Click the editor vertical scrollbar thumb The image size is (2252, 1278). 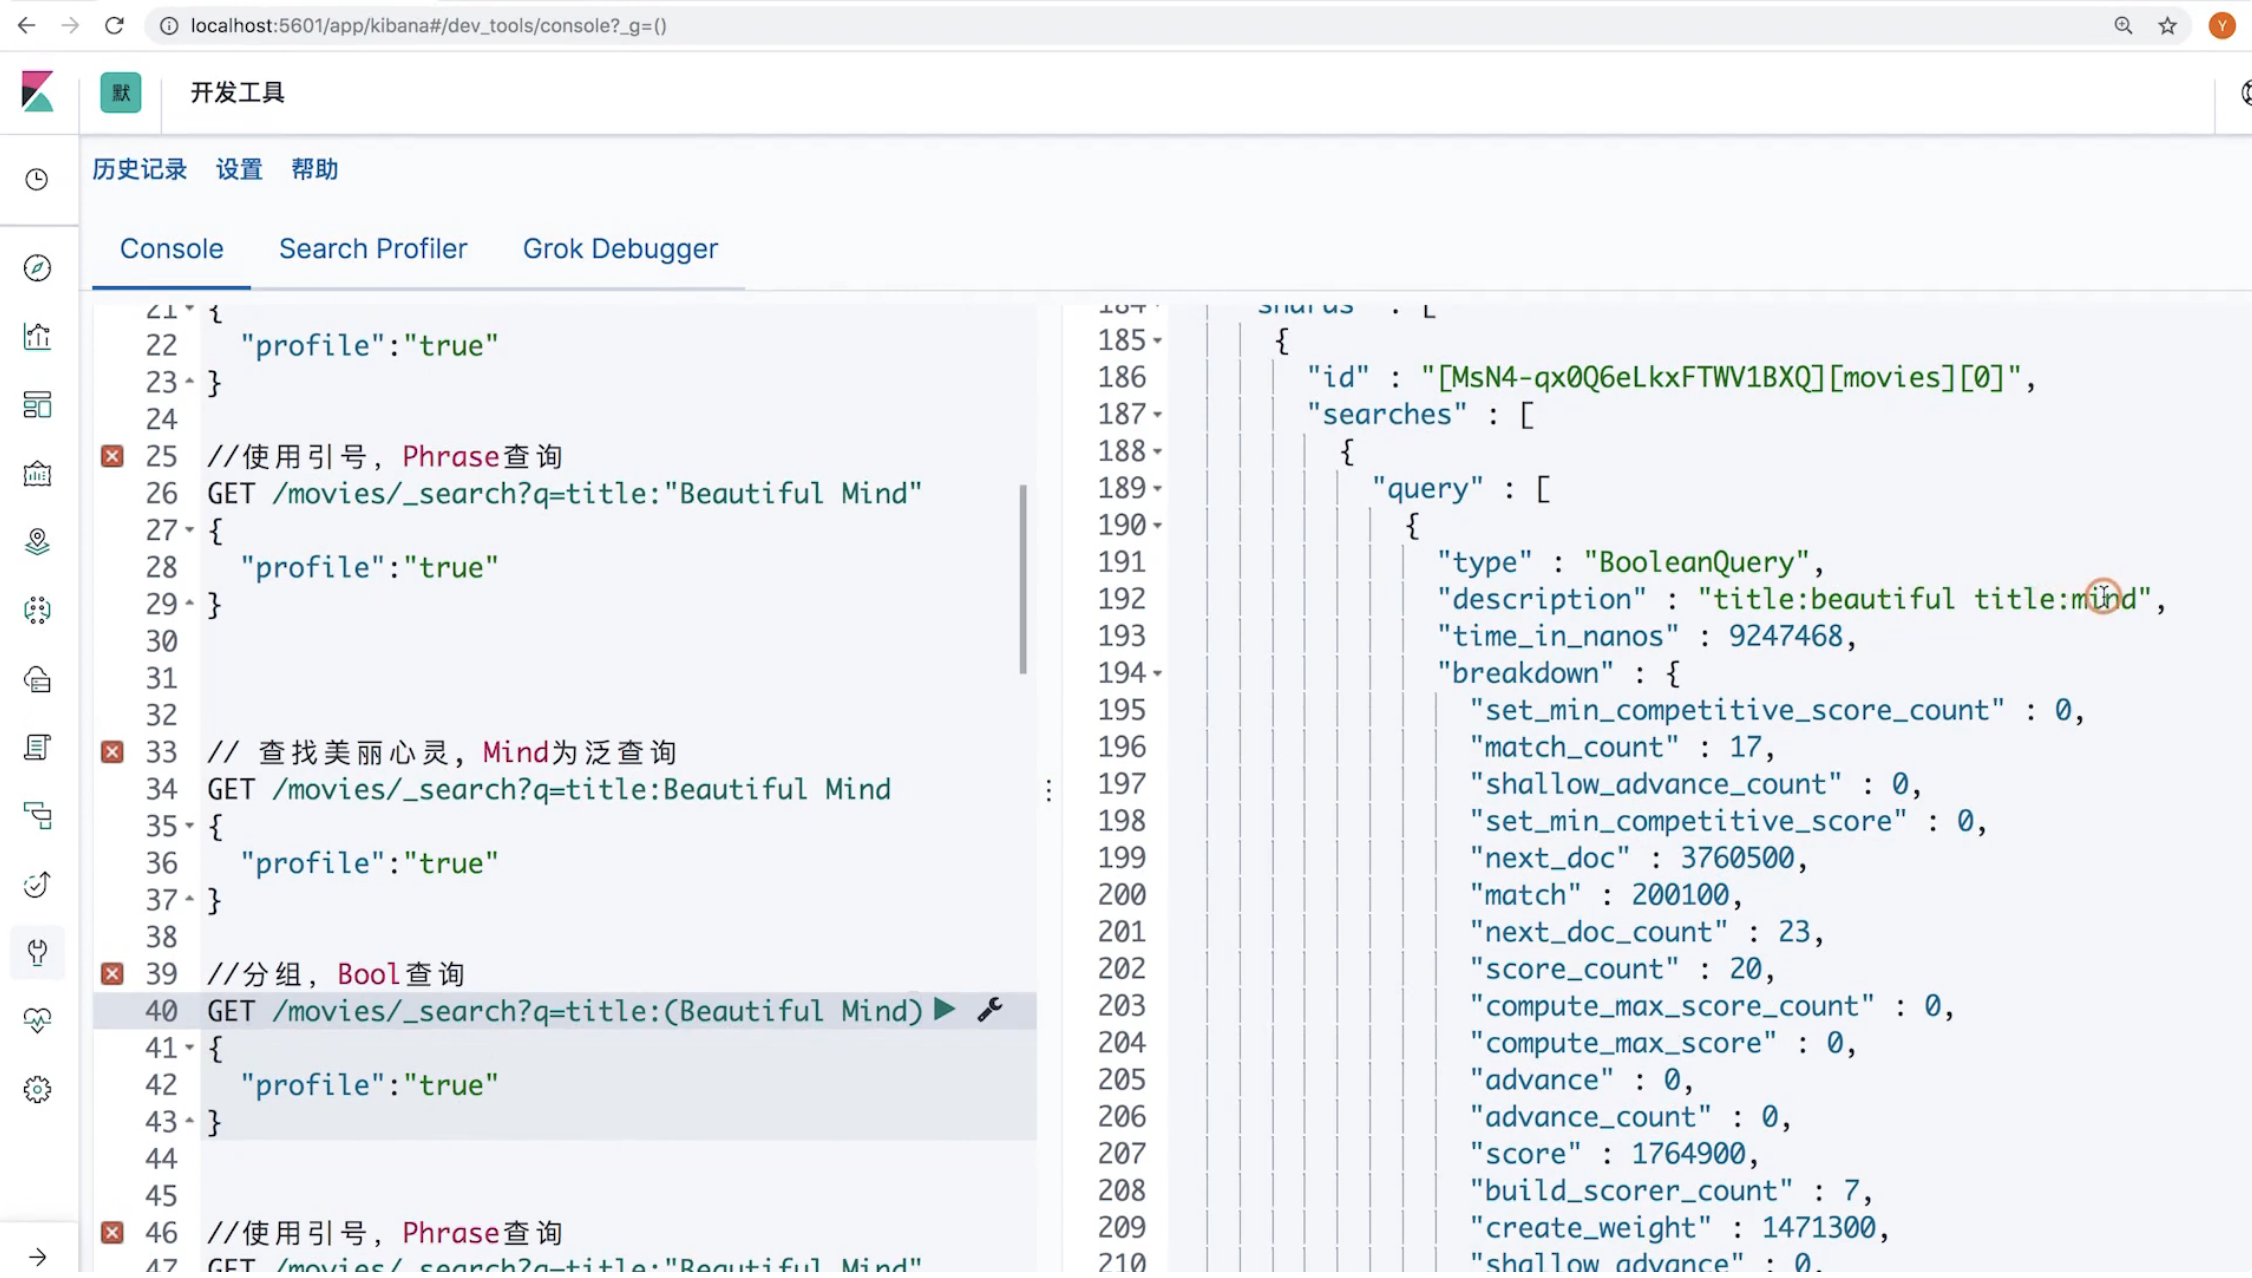pos(1022,580)
